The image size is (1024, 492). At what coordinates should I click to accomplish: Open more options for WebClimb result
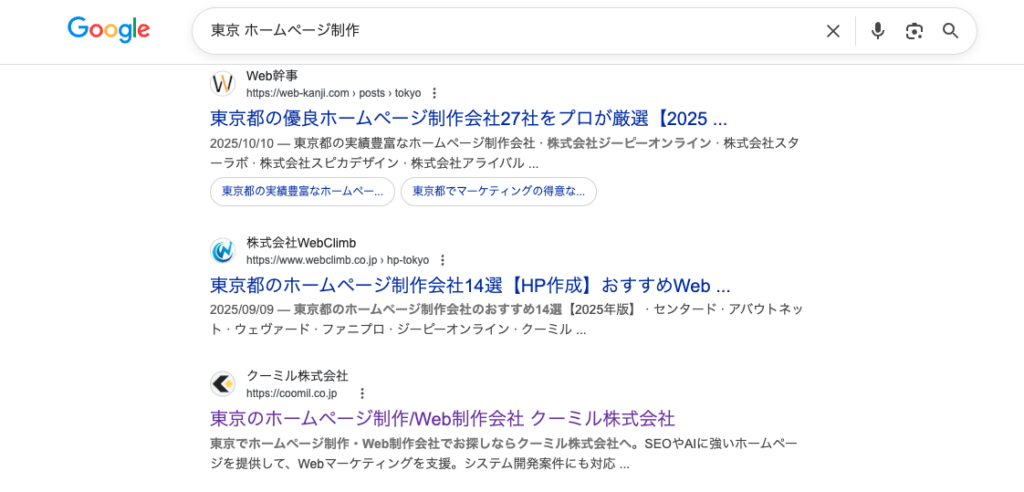(442, 260)
